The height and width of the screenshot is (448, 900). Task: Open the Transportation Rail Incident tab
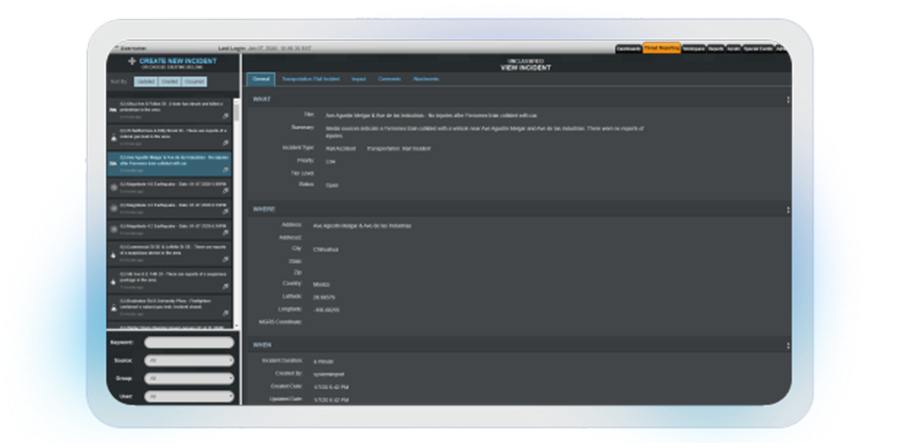pos(311,78)
